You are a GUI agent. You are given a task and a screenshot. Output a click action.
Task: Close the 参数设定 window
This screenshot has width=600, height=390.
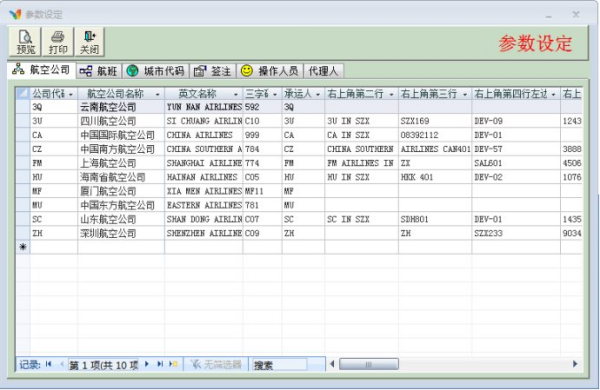(x=576, y=15)
